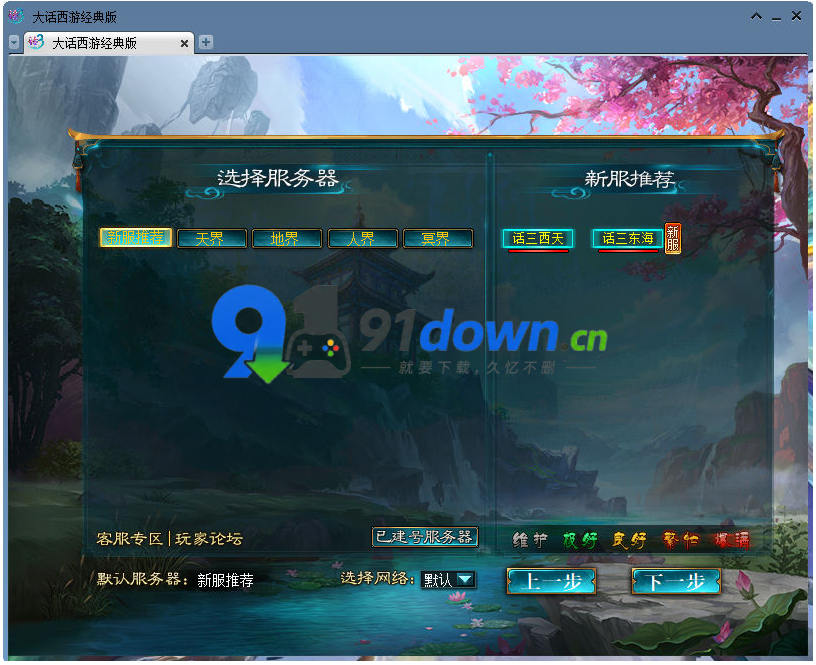Click the 良好 status legend label
This screenshot has height=665, width=816.
(629, 540)
